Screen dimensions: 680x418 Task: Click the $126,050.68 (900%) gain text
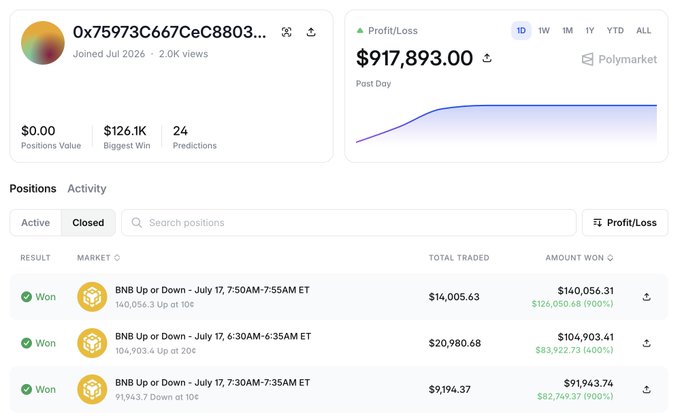[x=572, y=304]
